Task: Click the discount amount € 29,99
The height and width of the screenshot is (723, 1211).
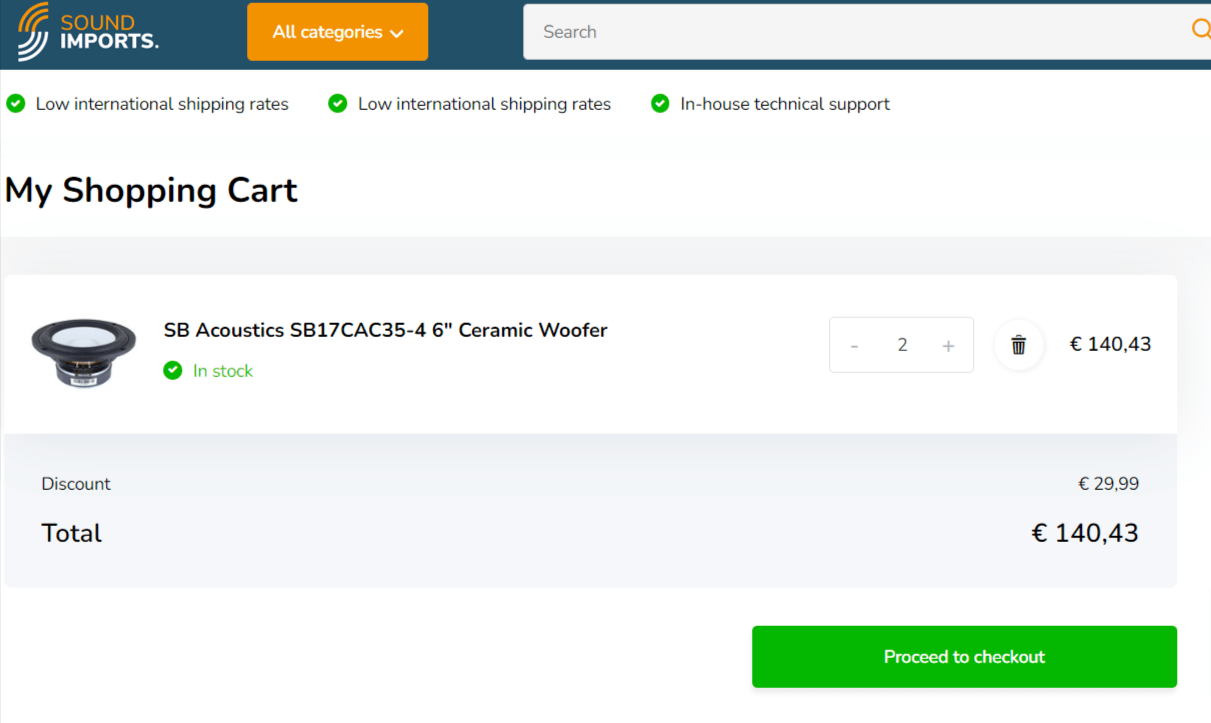Action: click(1108, 484)
